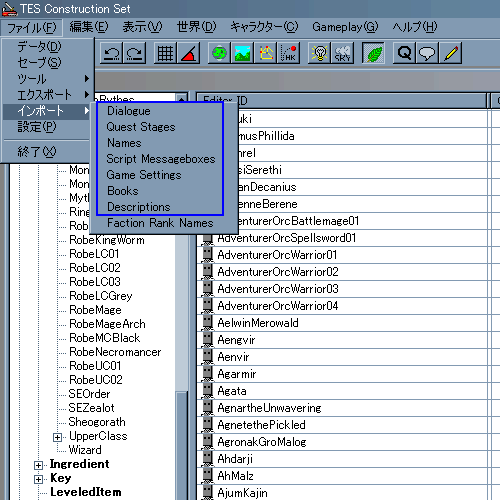
Task: Click the Redo toolbar icon
Action: tap(135, 53)
